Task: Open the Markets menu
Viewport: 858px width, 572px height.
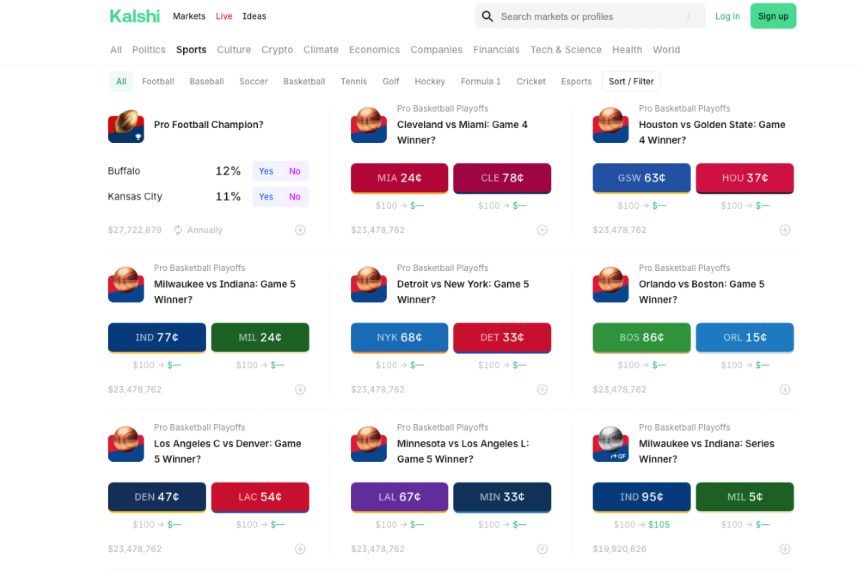Action: click(x=189, y=16)
